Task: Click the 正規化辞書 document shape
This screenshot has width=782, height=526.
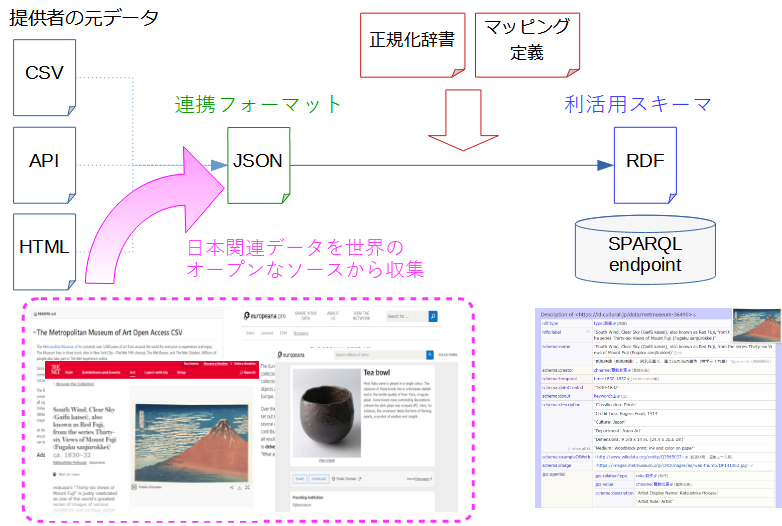Action: pyautogui.click(x=411, y=43)
